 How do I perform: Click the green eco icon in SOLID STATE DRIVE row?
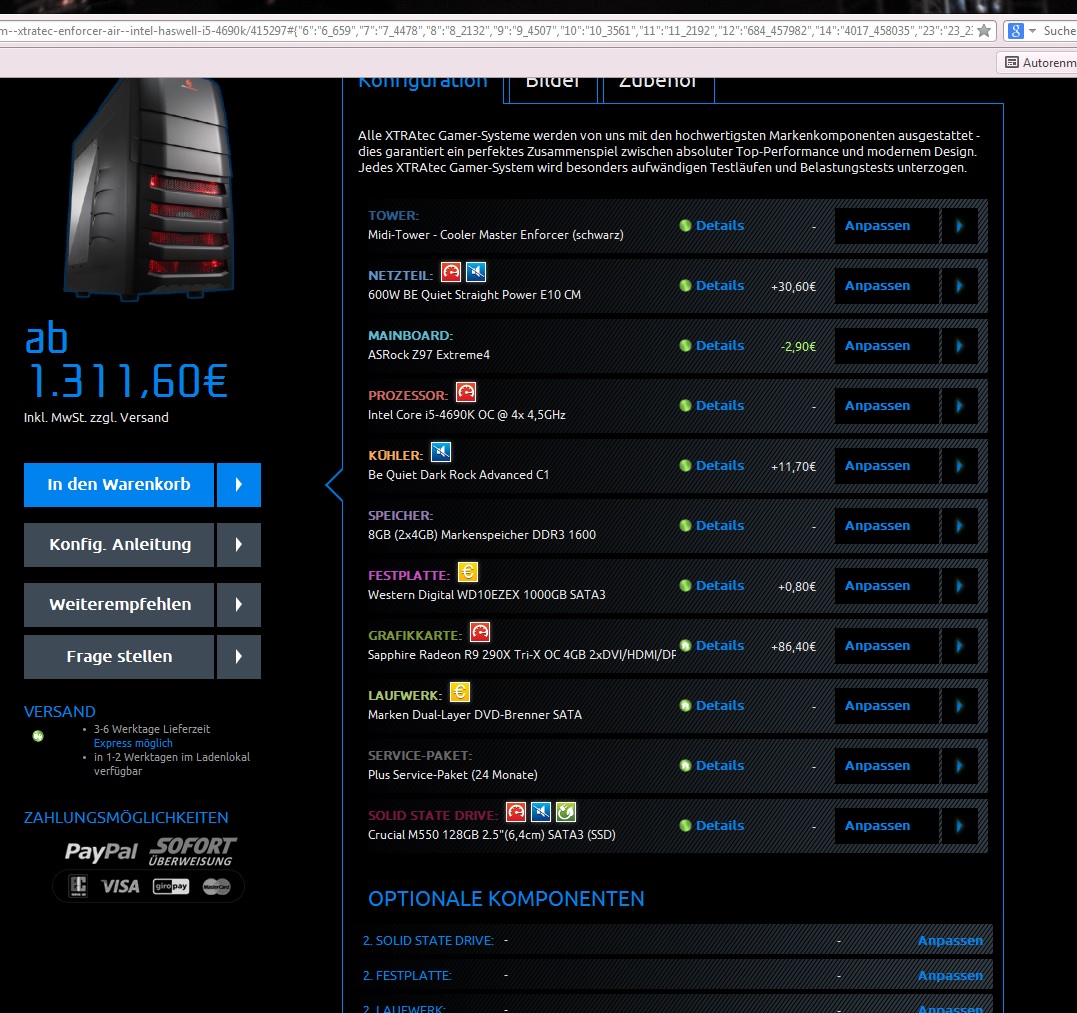566,812
